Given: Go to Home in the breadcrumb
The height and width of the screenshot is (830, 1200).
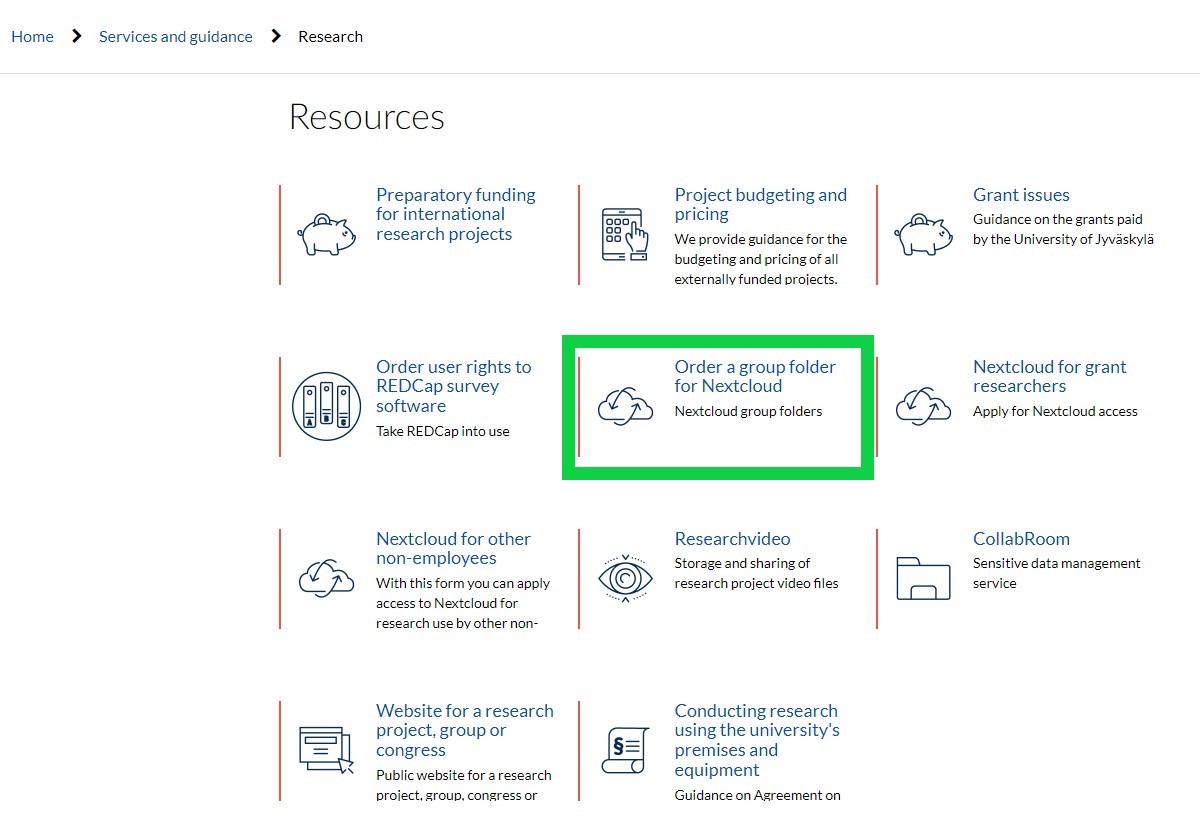Looking at the screenshot, I should [32, 36].
